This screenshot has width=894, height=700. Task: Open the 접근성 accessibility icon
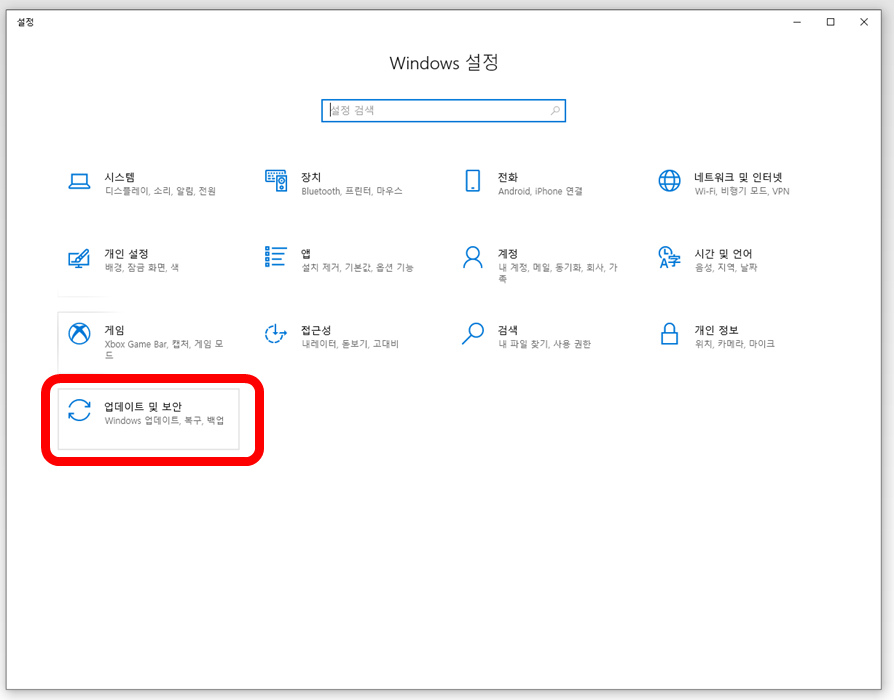[276, 333]
